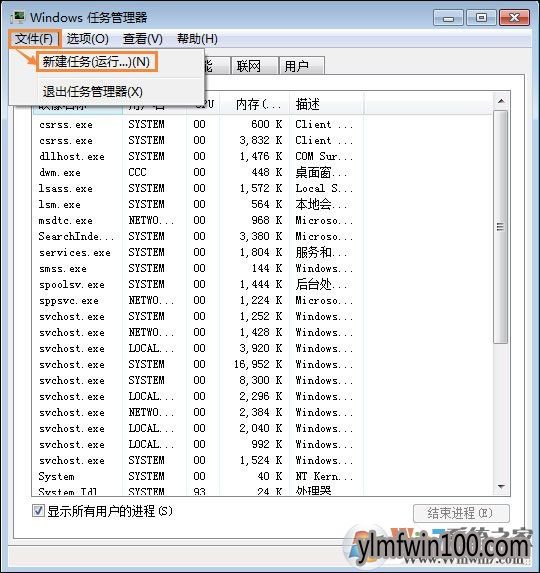
Task: Minimize the Task Manager window
Action: [448, 18]
